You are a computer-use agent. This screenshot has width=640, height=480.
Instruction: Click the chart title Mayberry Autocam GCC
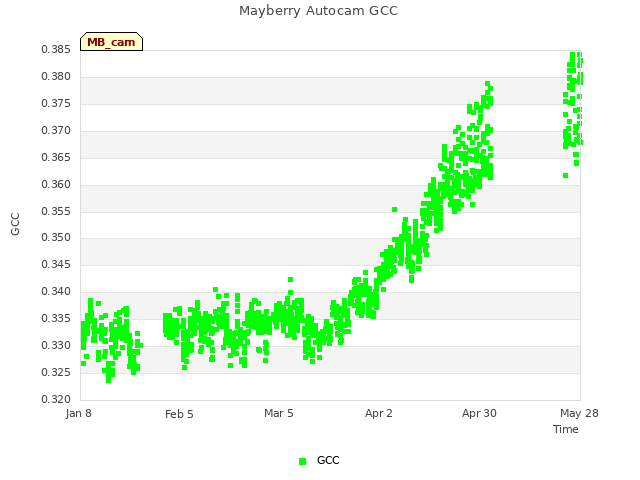pos(318,11)
